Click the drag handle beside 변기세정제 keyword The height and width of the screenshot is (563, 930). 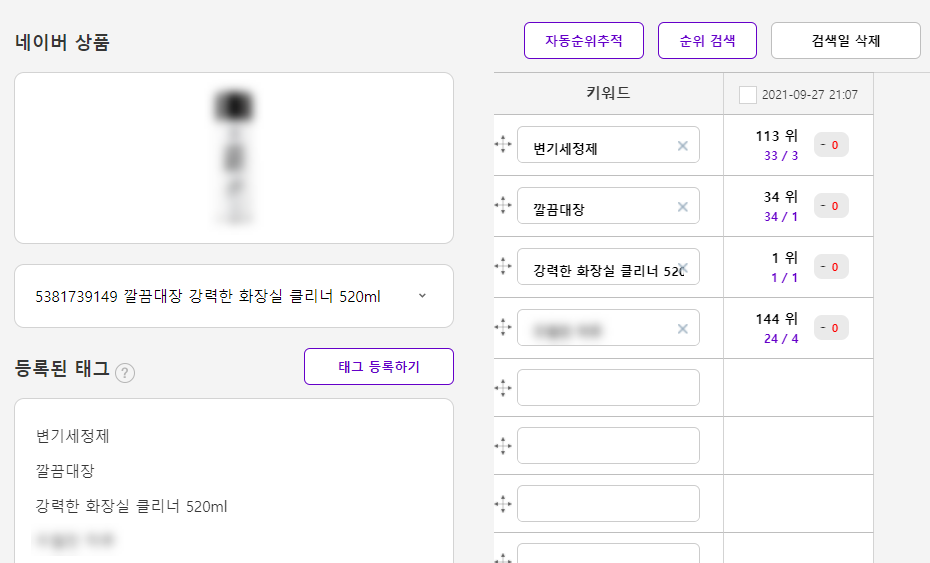click(503, 144)
